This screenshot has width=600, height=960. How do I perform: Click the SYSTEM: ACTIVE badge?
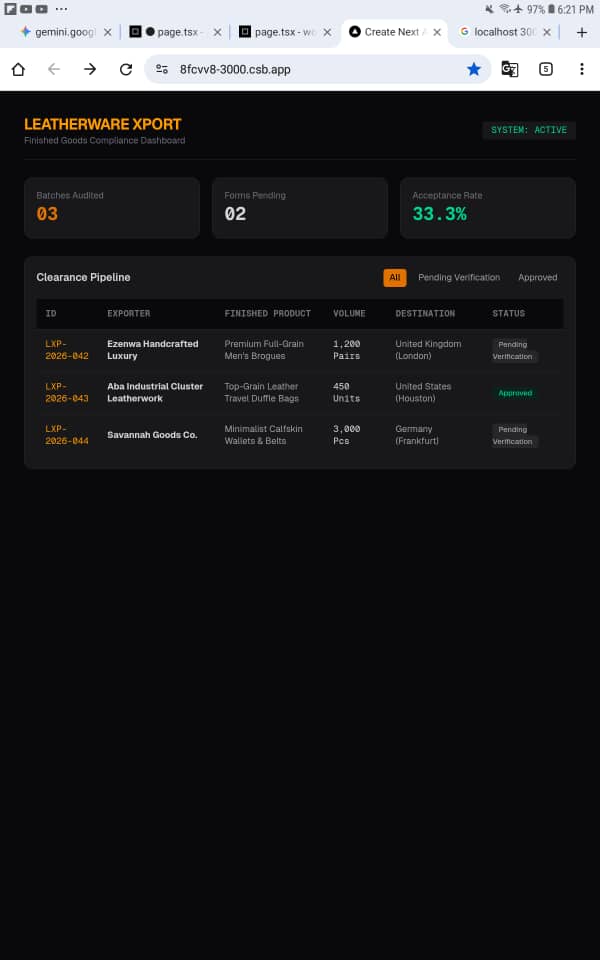click(x=529, y=130)
